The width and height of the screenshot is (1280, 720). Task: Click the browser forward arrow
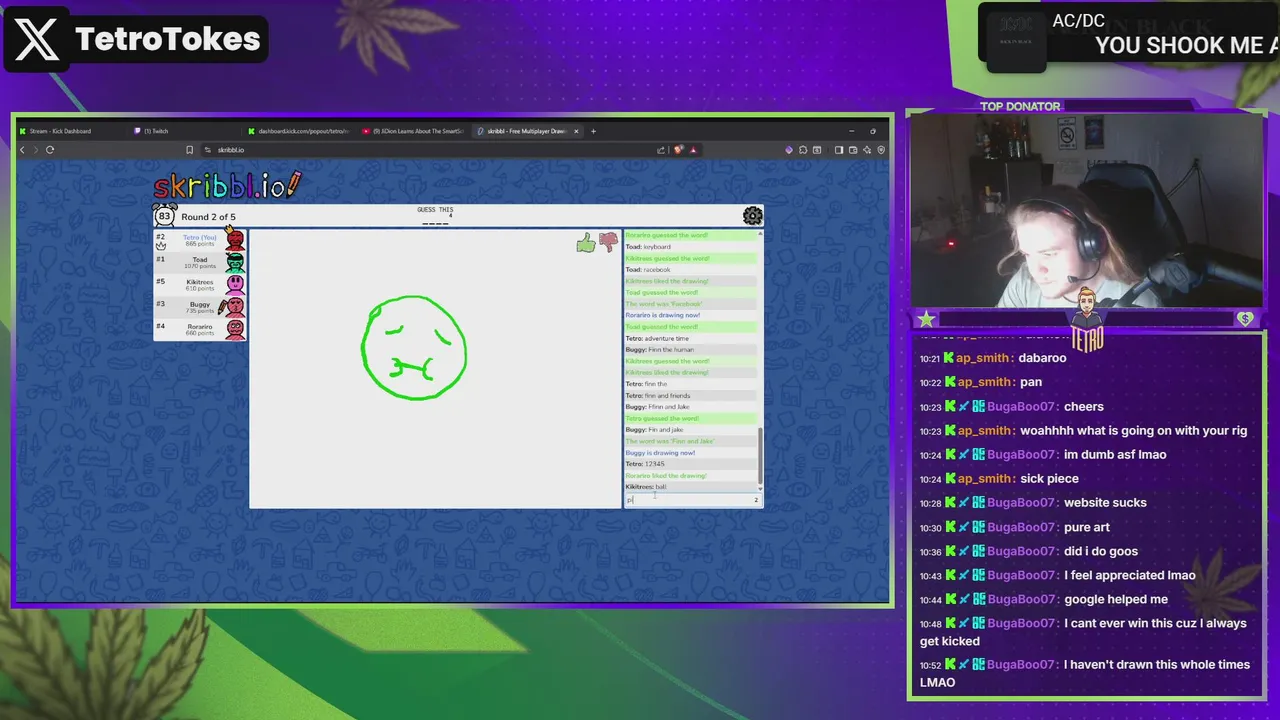click(x=36, y=150)
